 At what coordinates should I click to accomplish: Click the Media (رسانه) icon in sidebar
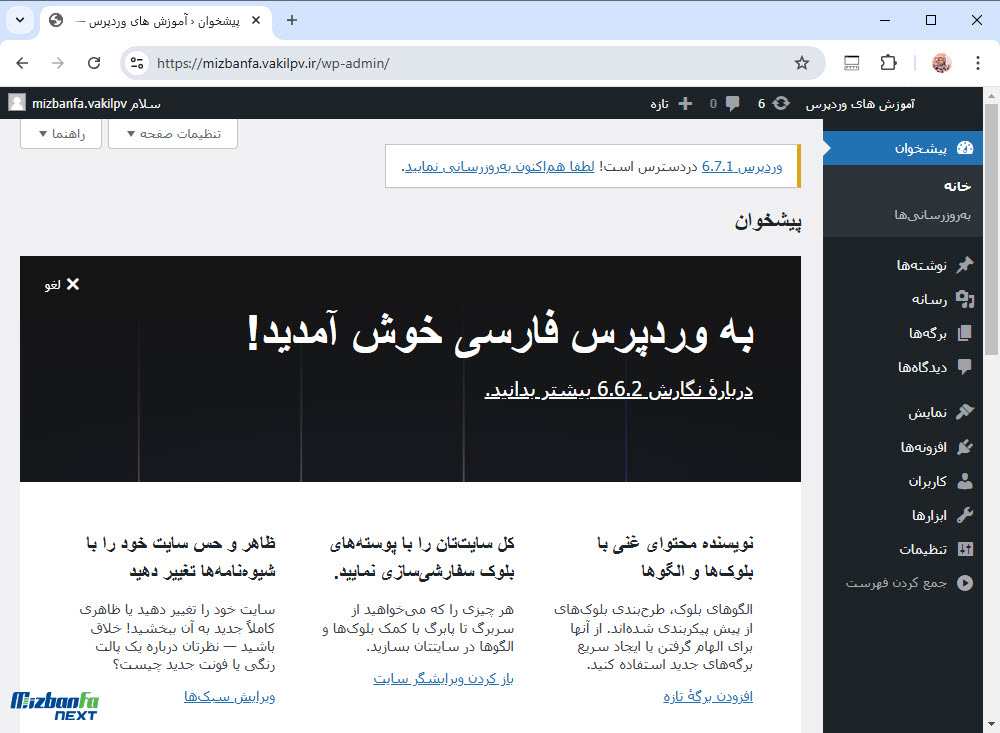point(965,299)
